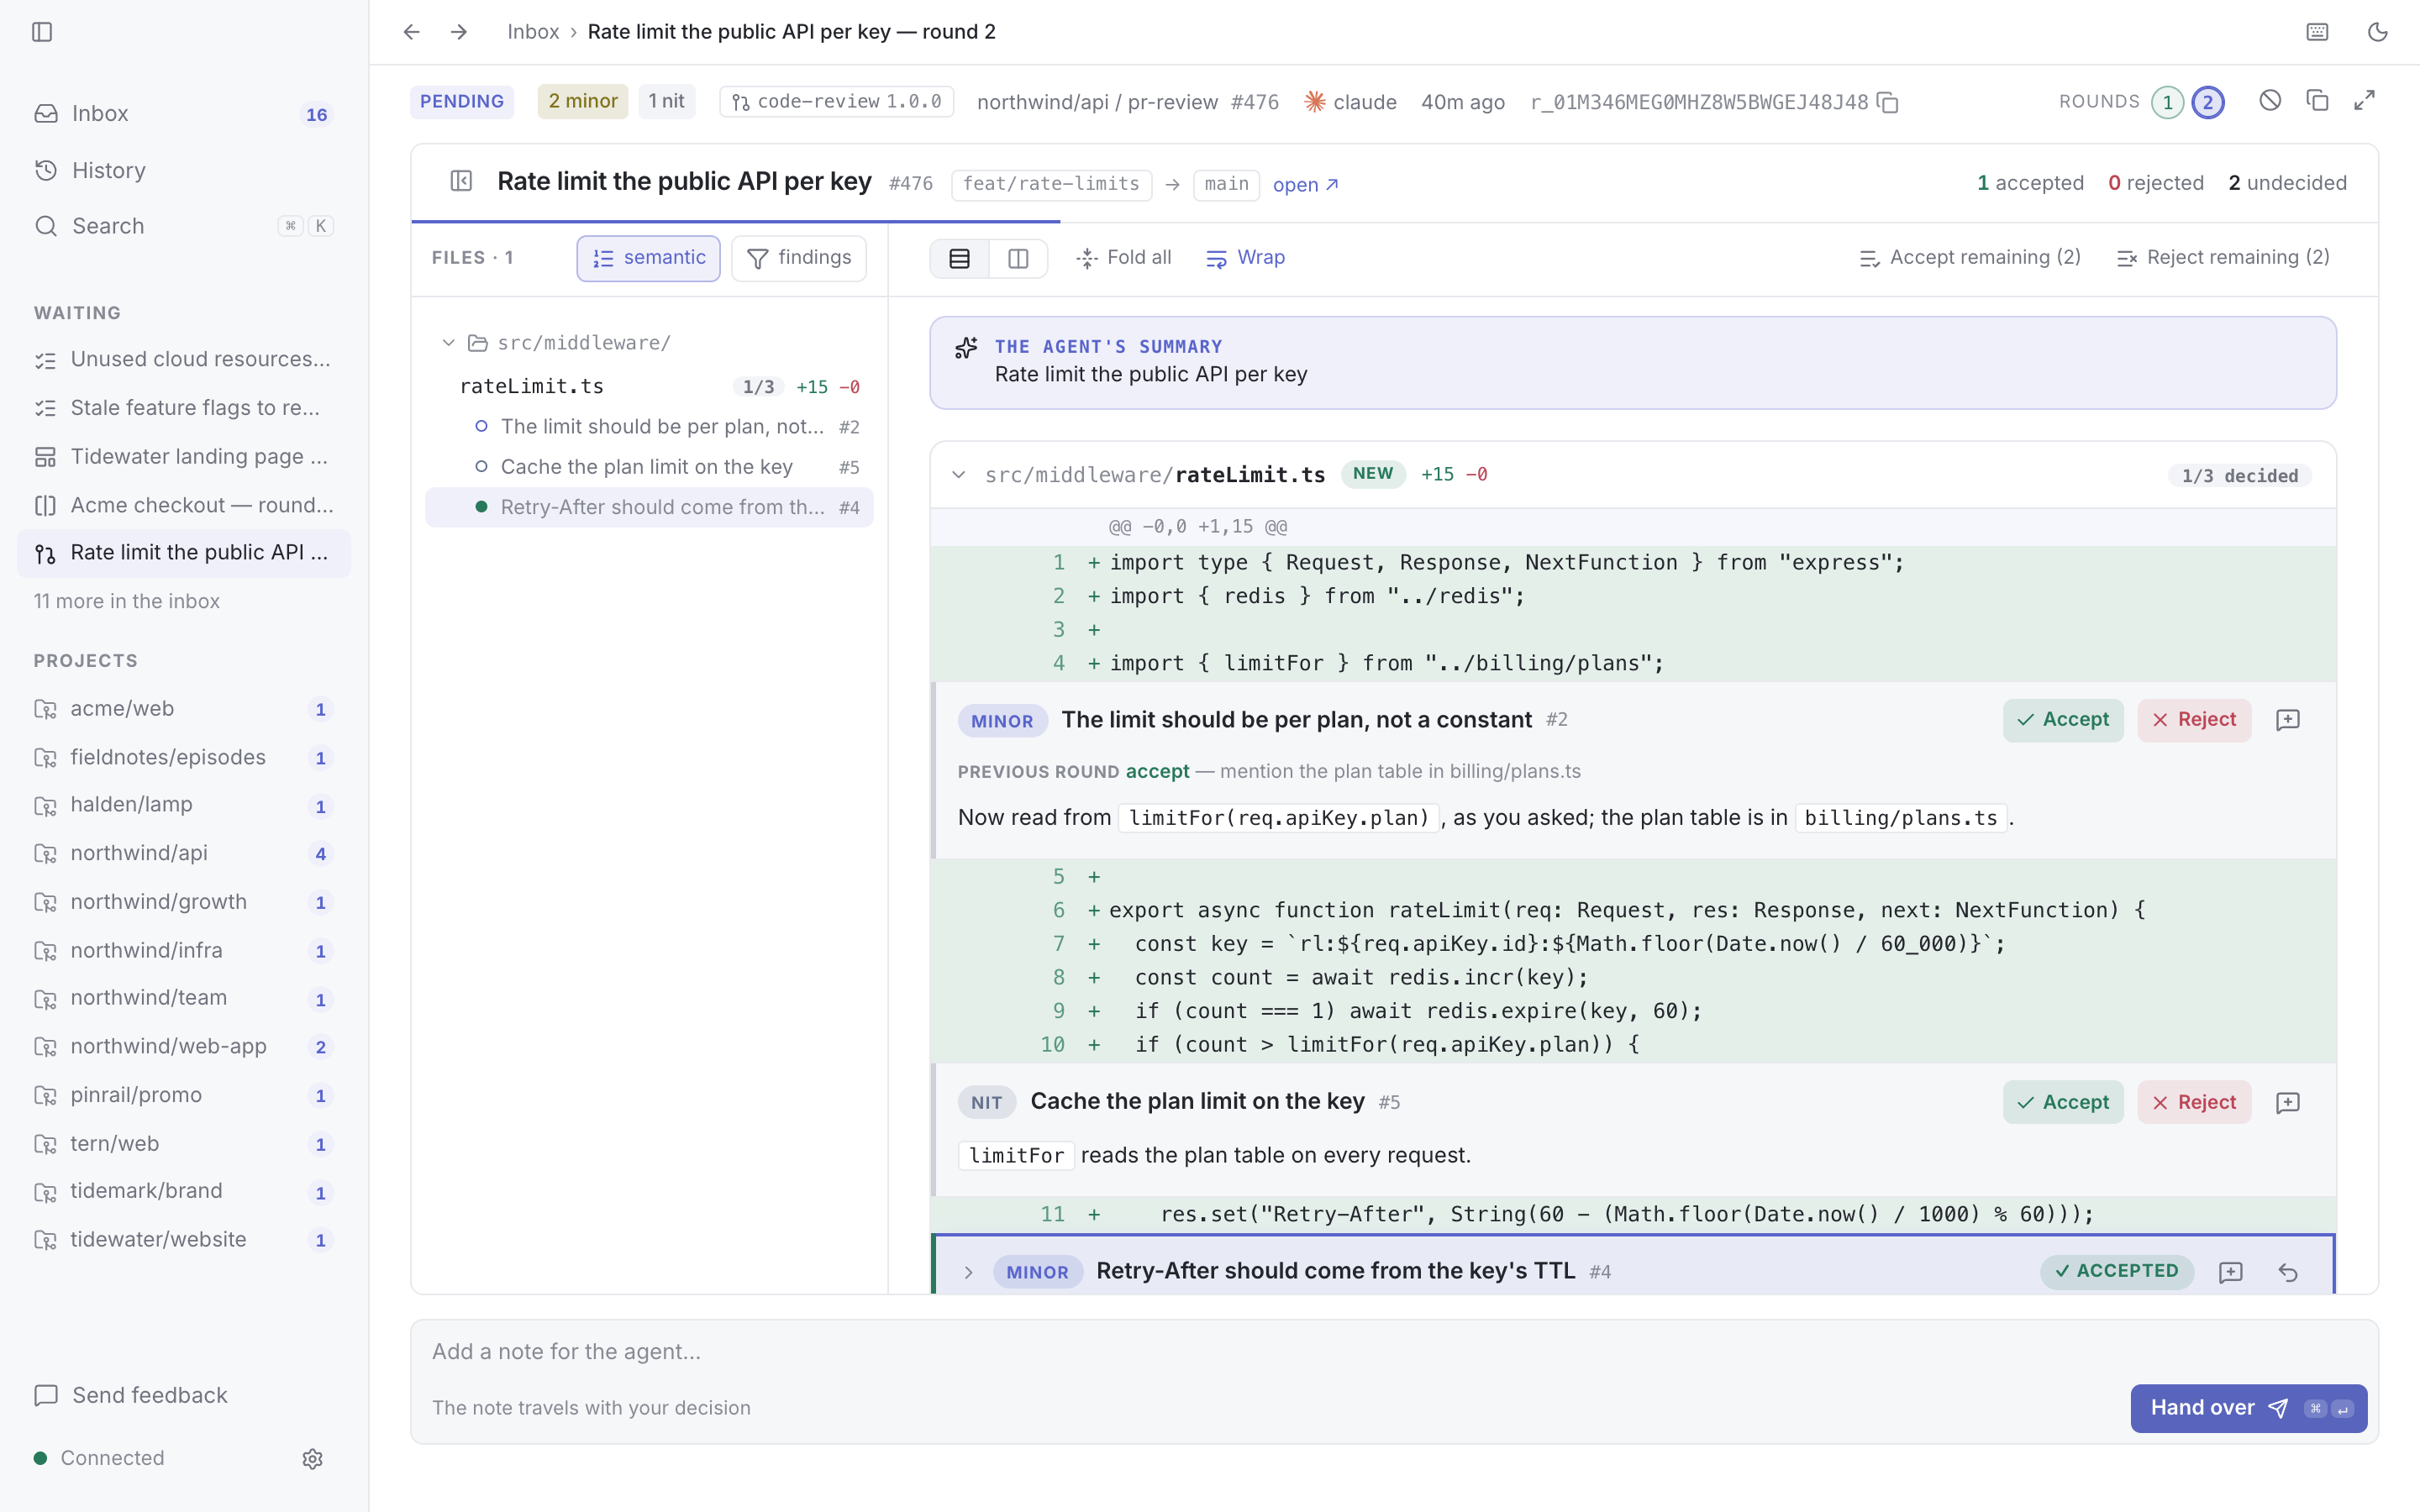
Task: Add comment on accepted finding #4
Action: 2231,1272
